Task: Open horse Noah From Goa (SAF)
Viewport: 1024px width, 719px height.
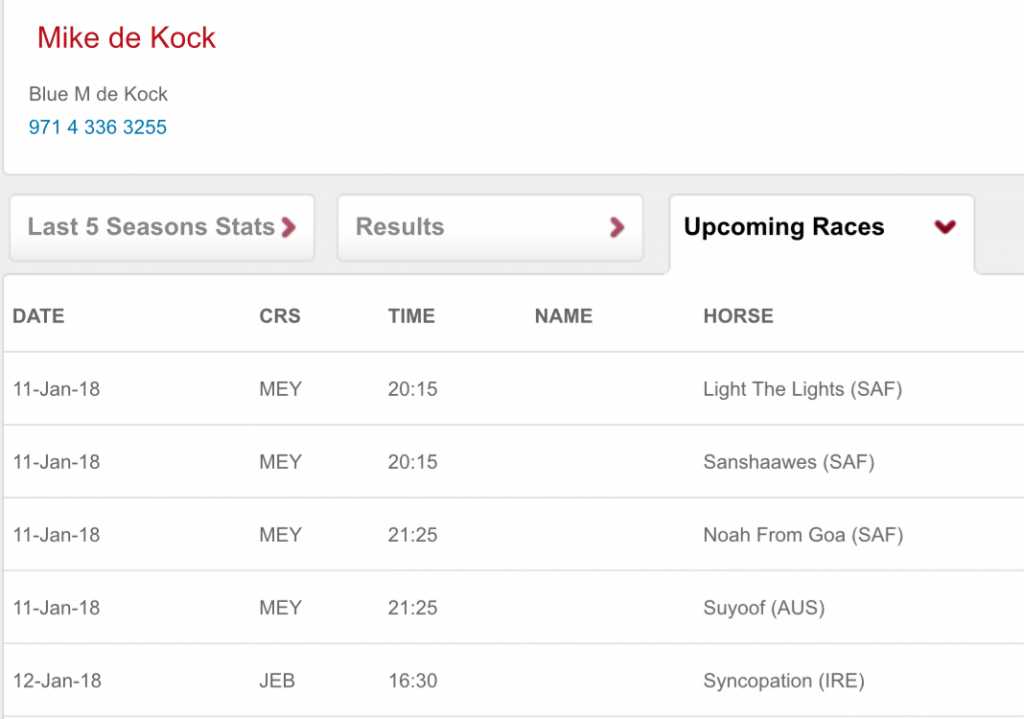Action: tap(802, 535)
